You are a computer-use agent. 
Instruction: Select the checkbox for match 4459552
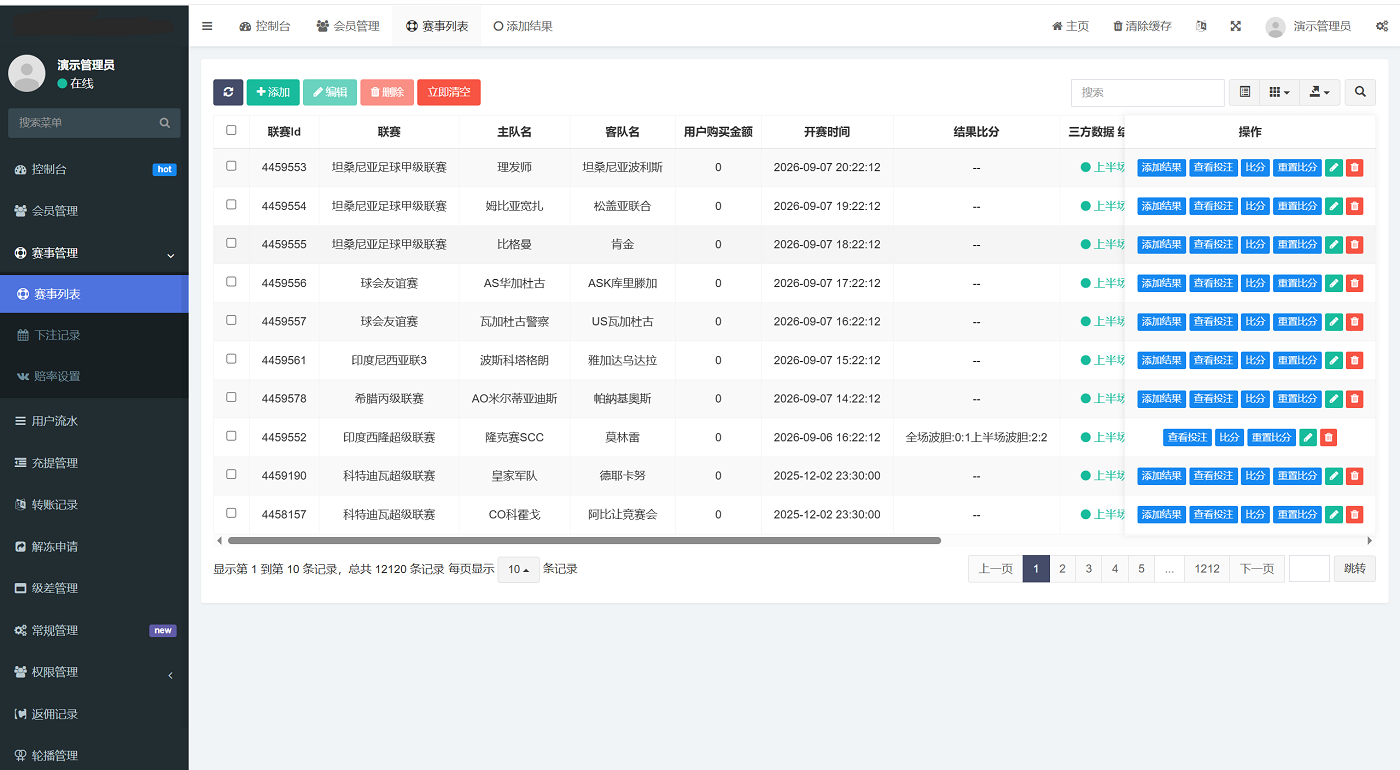click(232, 436)
